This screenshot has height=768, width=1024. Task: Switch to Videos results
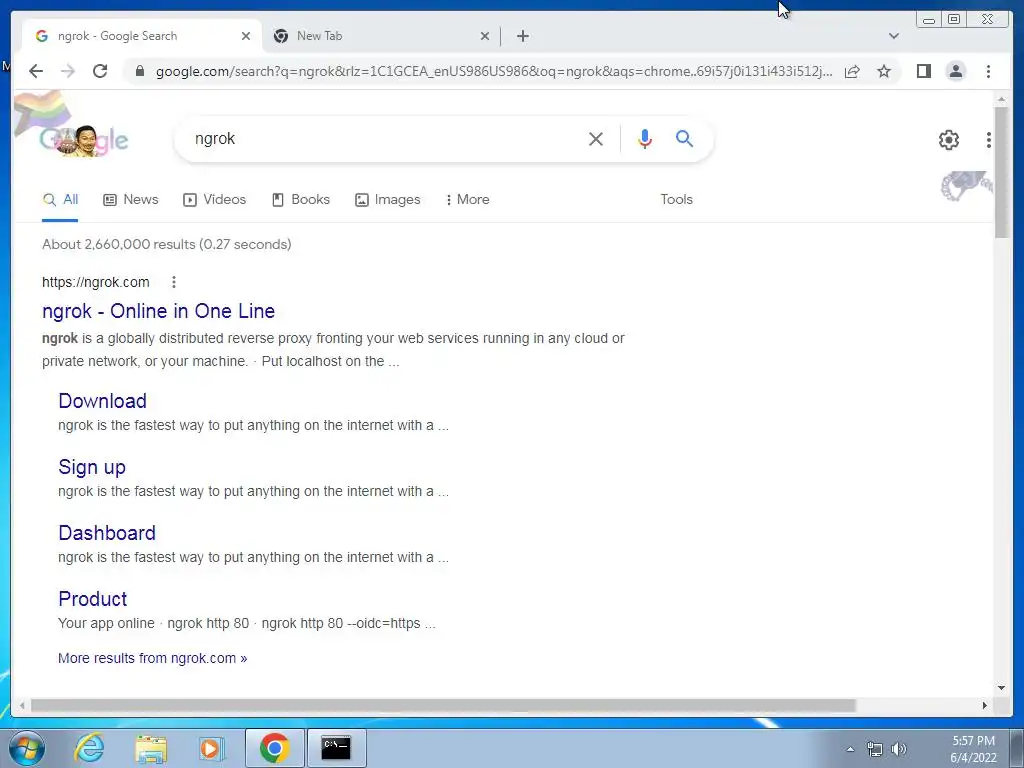(214, 200)
